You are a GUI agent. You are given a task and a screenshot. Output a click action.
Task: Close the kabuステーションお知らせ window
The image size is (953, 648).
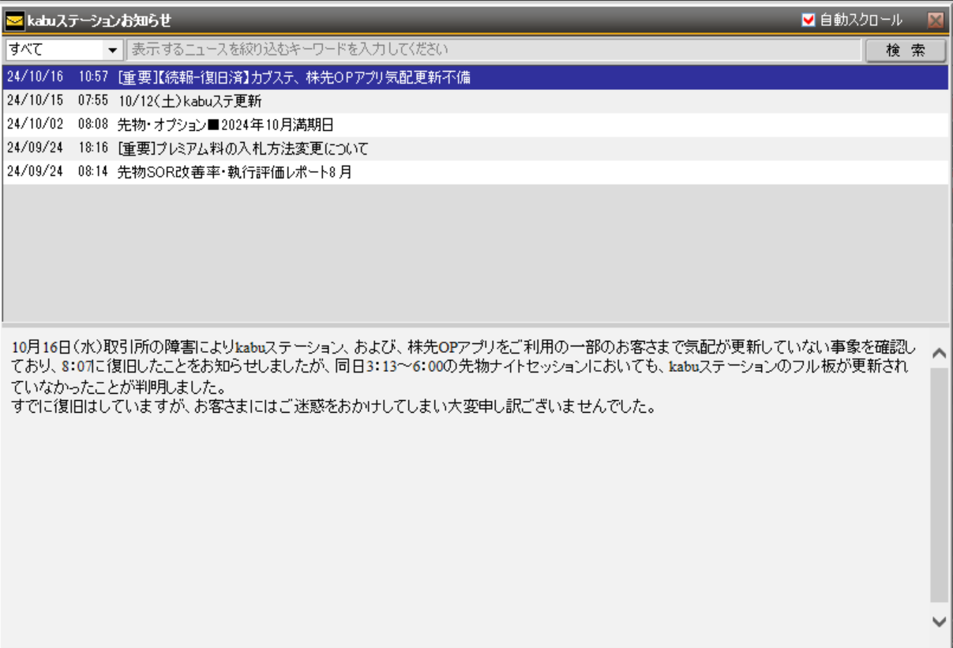tap(936, 20)
